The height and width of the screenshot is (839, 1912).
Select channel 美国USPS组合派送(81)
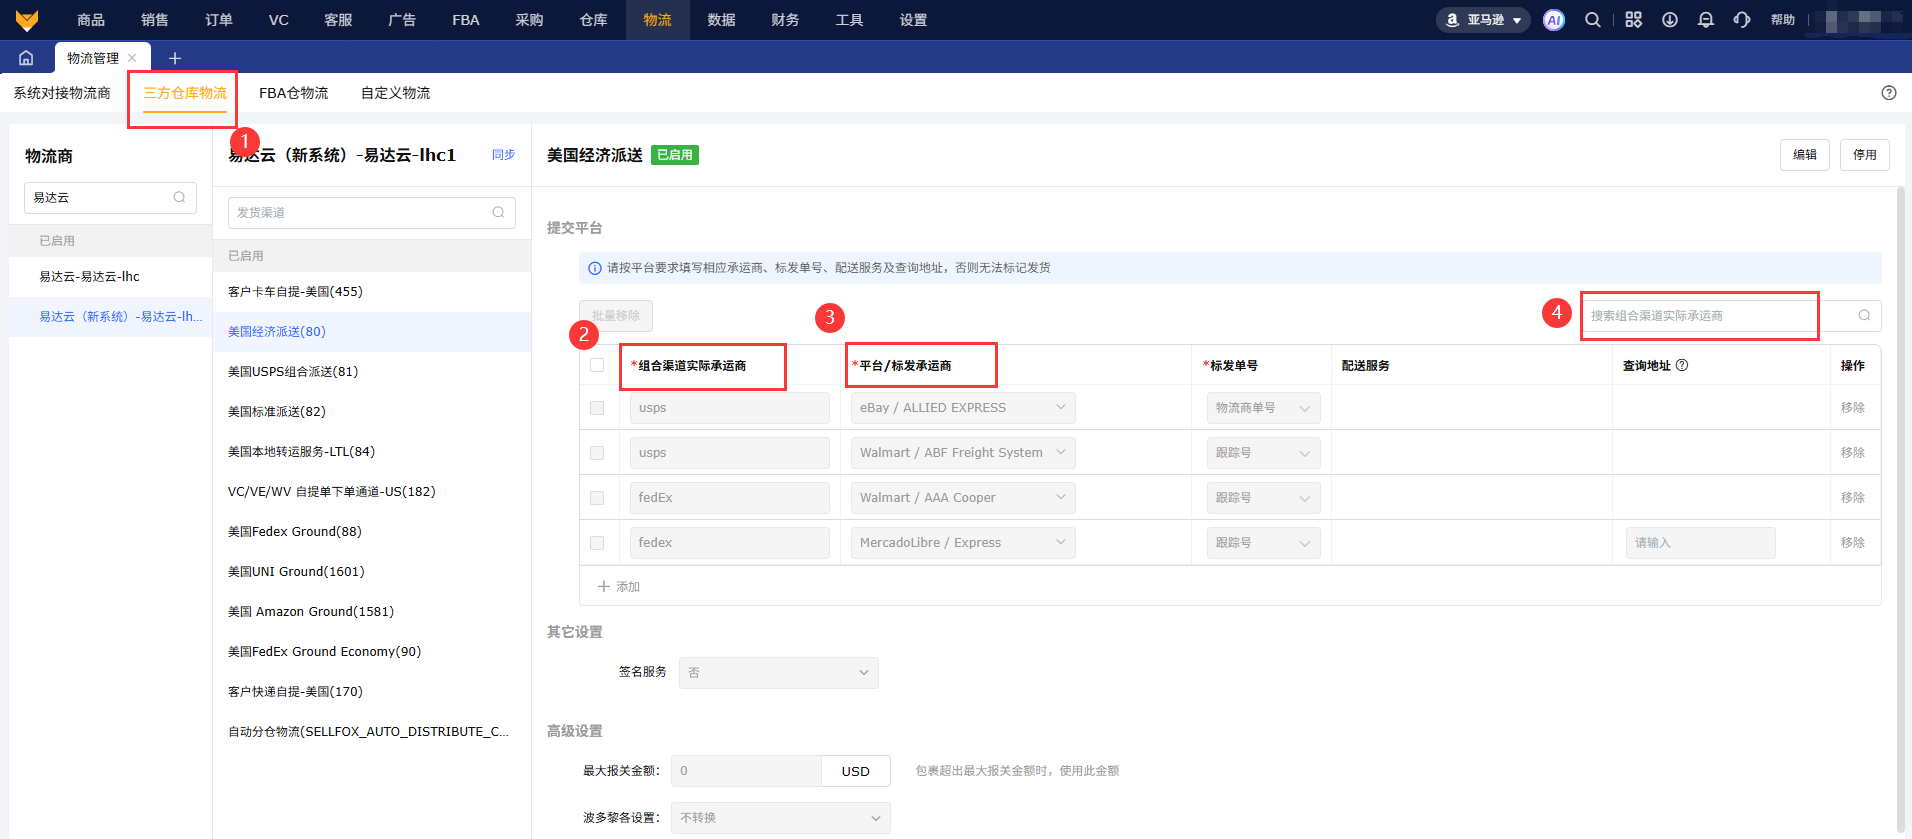(372, 372)
